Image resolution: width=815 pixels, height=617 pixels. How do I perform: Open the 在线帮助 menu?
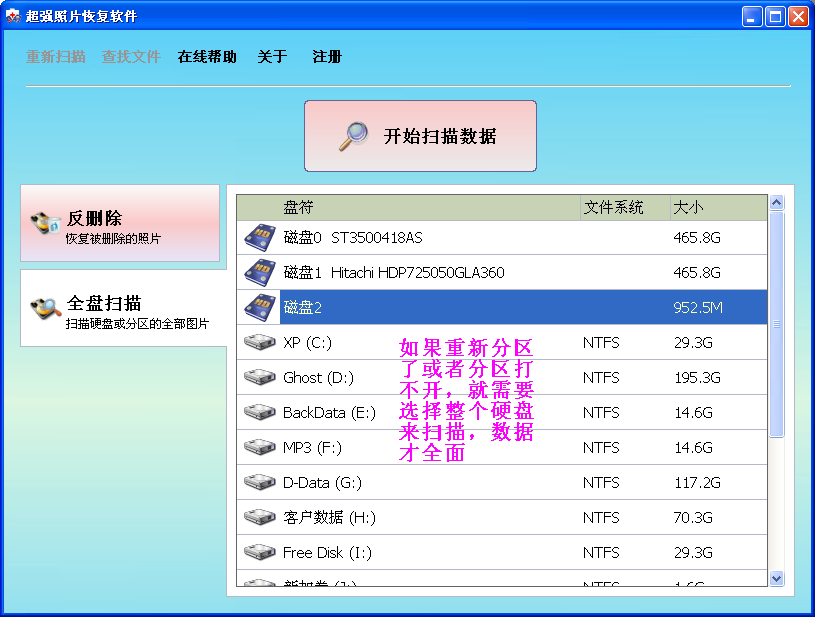[x=207, y=56]
